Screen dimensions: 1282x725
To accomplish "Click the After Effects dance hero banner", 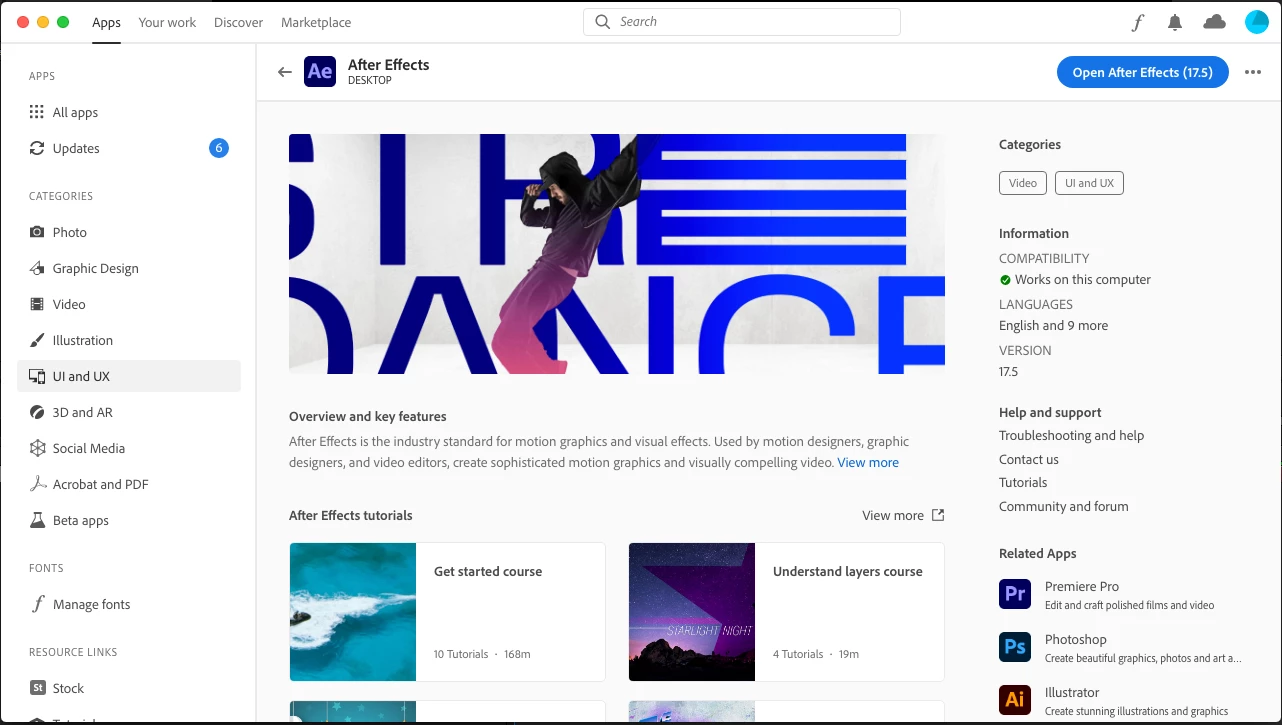I will (617, 254).
